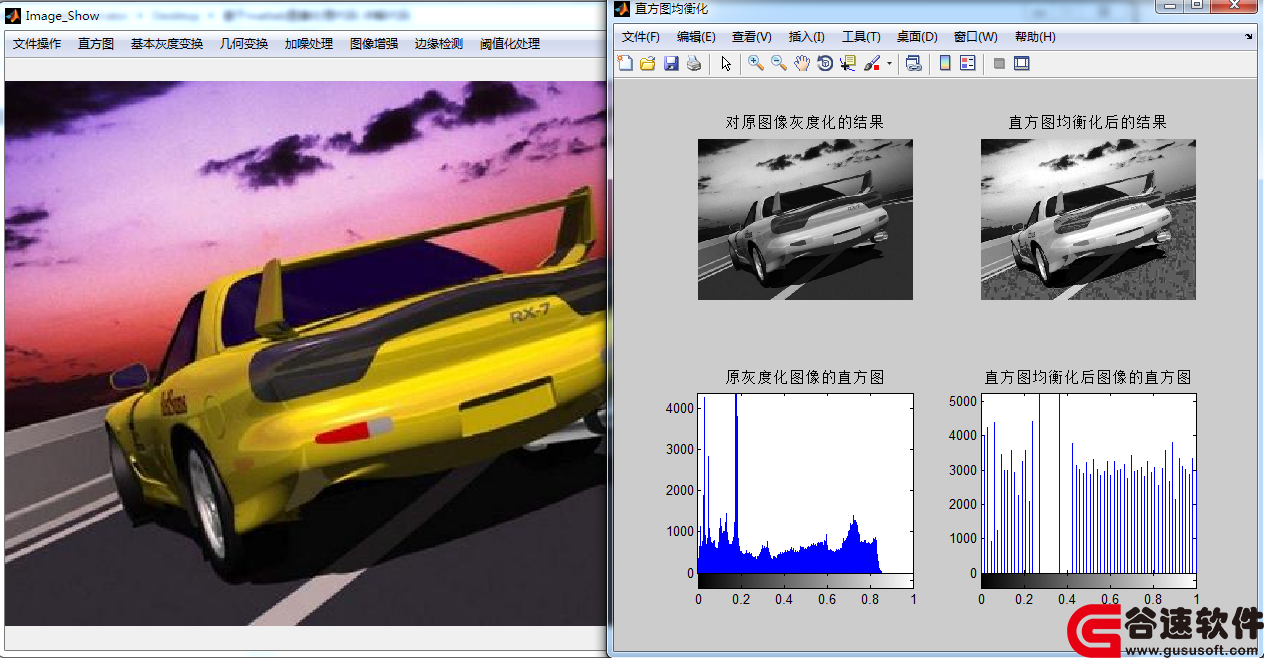Click the New Figure icon in toolbar
The width and height of the screenshot is (1264, 658).
coord(625,64)
